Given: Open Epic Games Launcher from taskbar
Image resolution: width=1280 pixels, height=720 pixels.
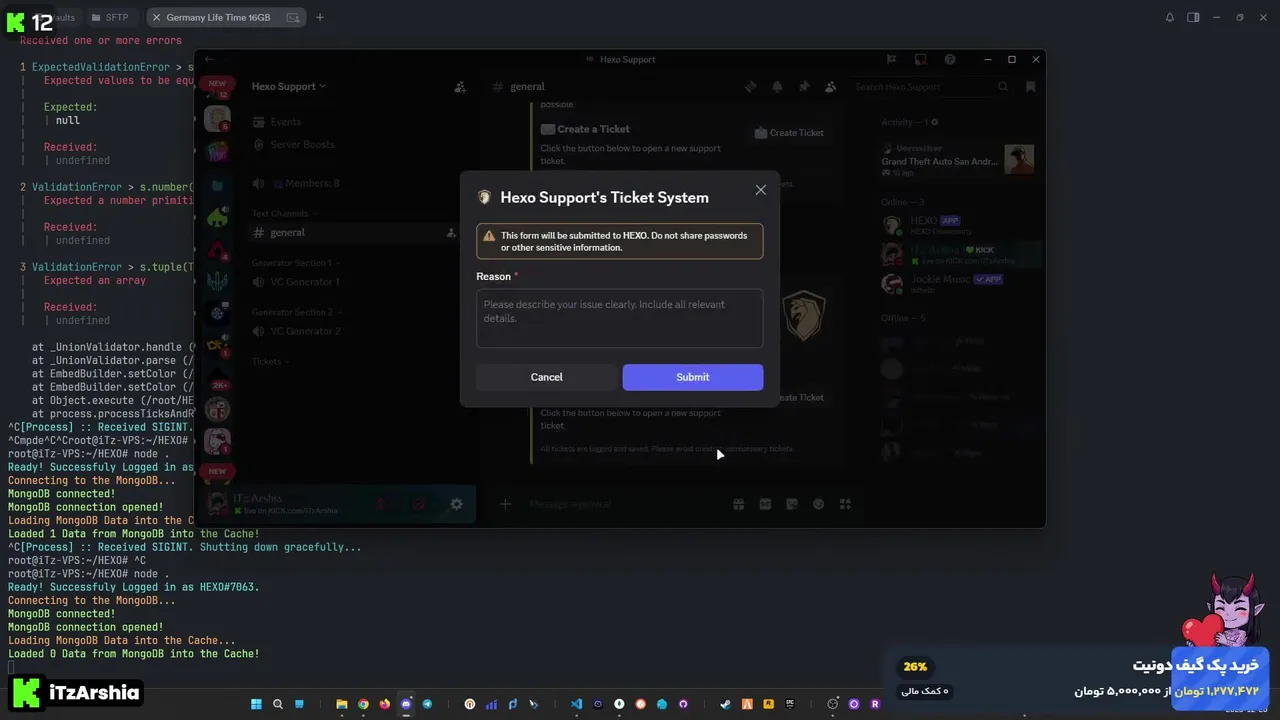Looking at the screenshot, I should tap(790, 704).
